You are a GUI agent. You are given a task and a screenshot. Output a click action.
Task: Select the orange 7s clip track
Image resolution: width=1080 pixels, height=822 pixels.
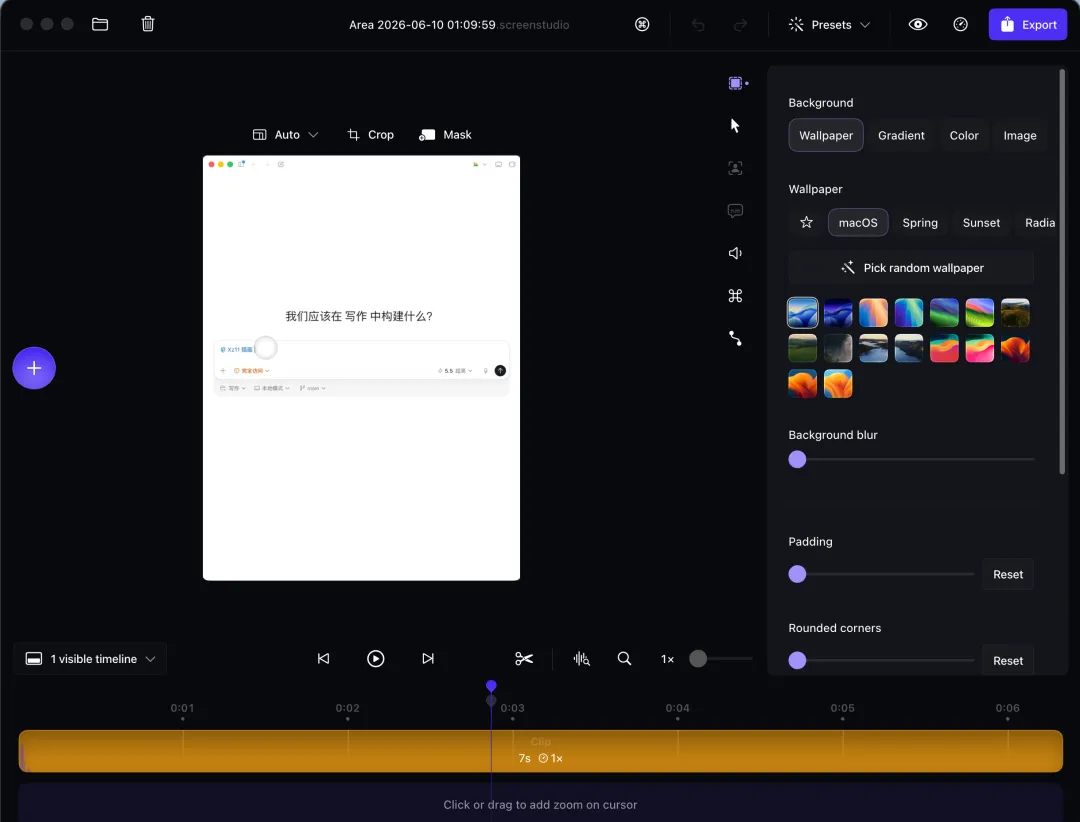coord(541,751)
